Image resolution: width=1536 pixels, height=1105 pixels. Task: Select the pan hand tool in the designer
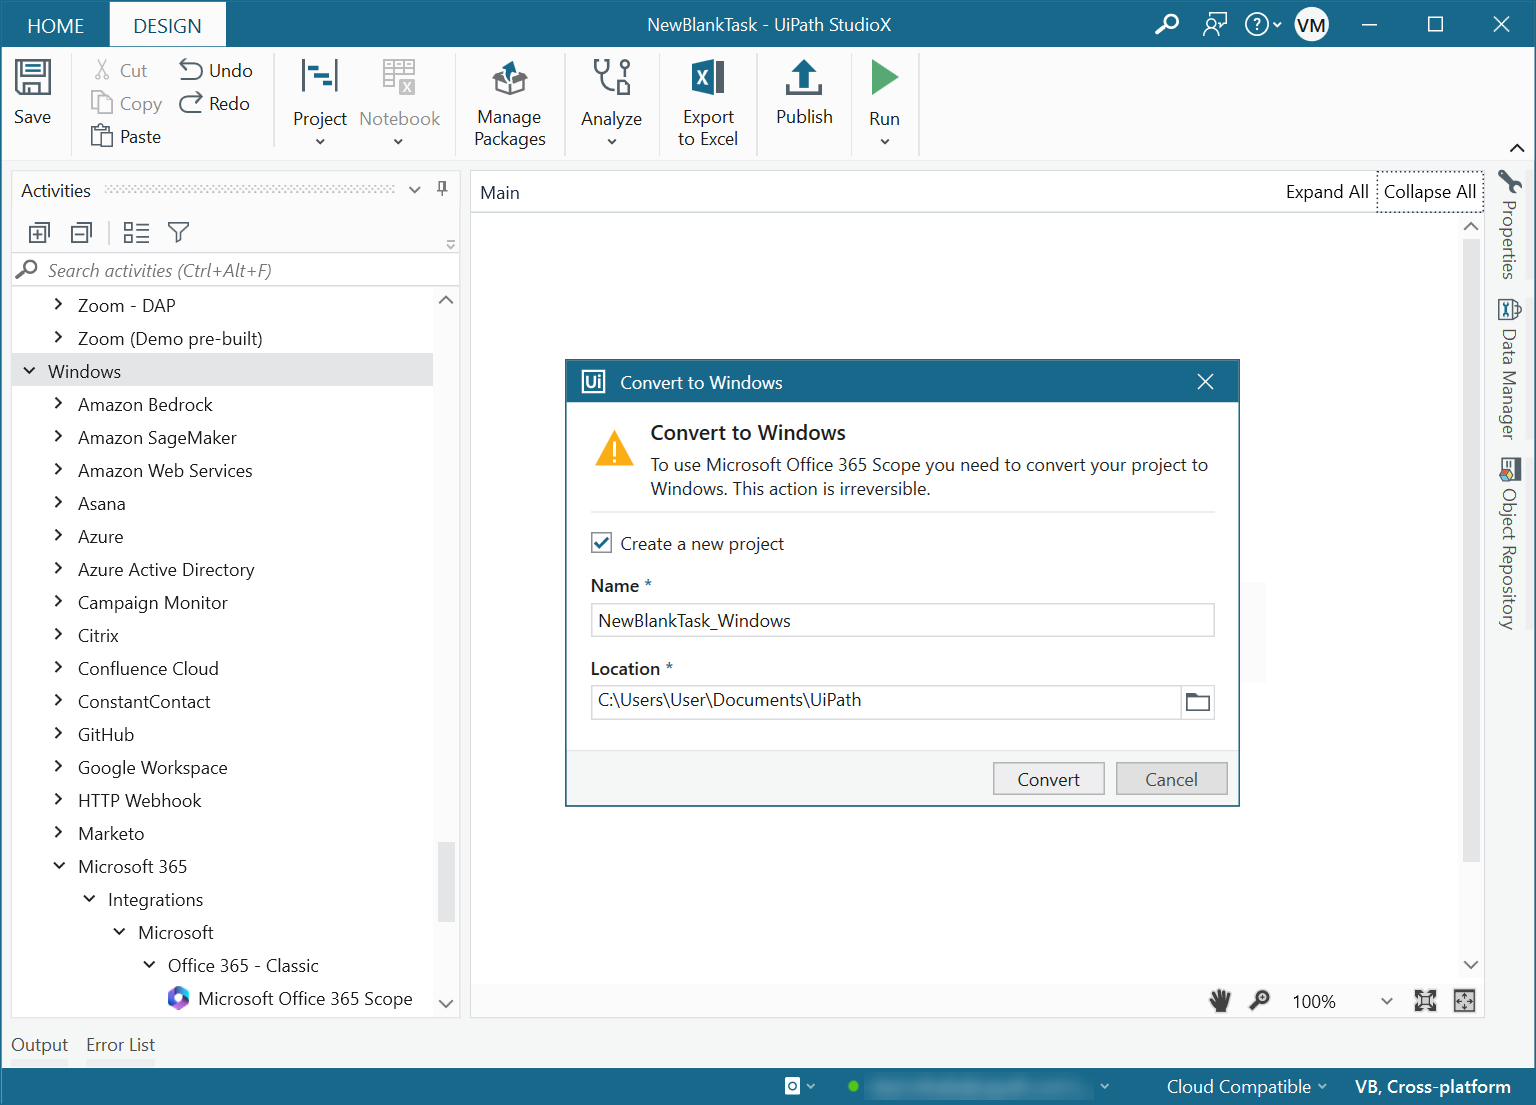[1220, 1001]
